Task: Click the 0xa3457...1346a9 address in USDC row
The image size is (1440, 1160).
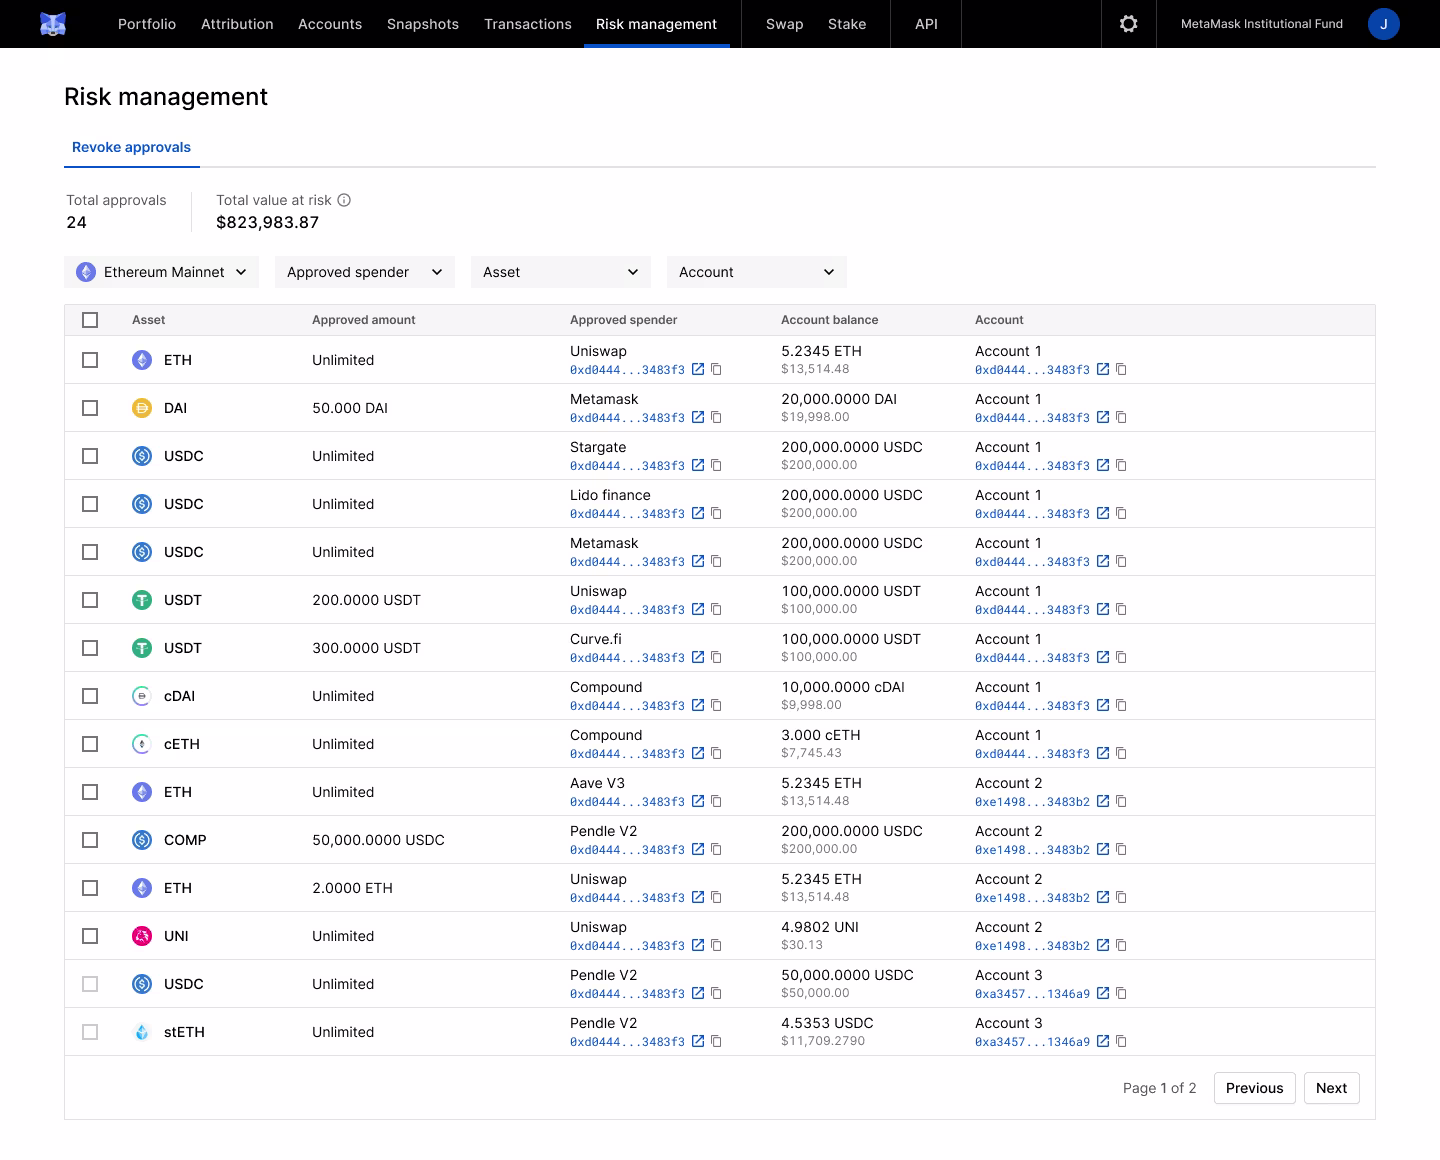Action: [x=1032, y=993]
